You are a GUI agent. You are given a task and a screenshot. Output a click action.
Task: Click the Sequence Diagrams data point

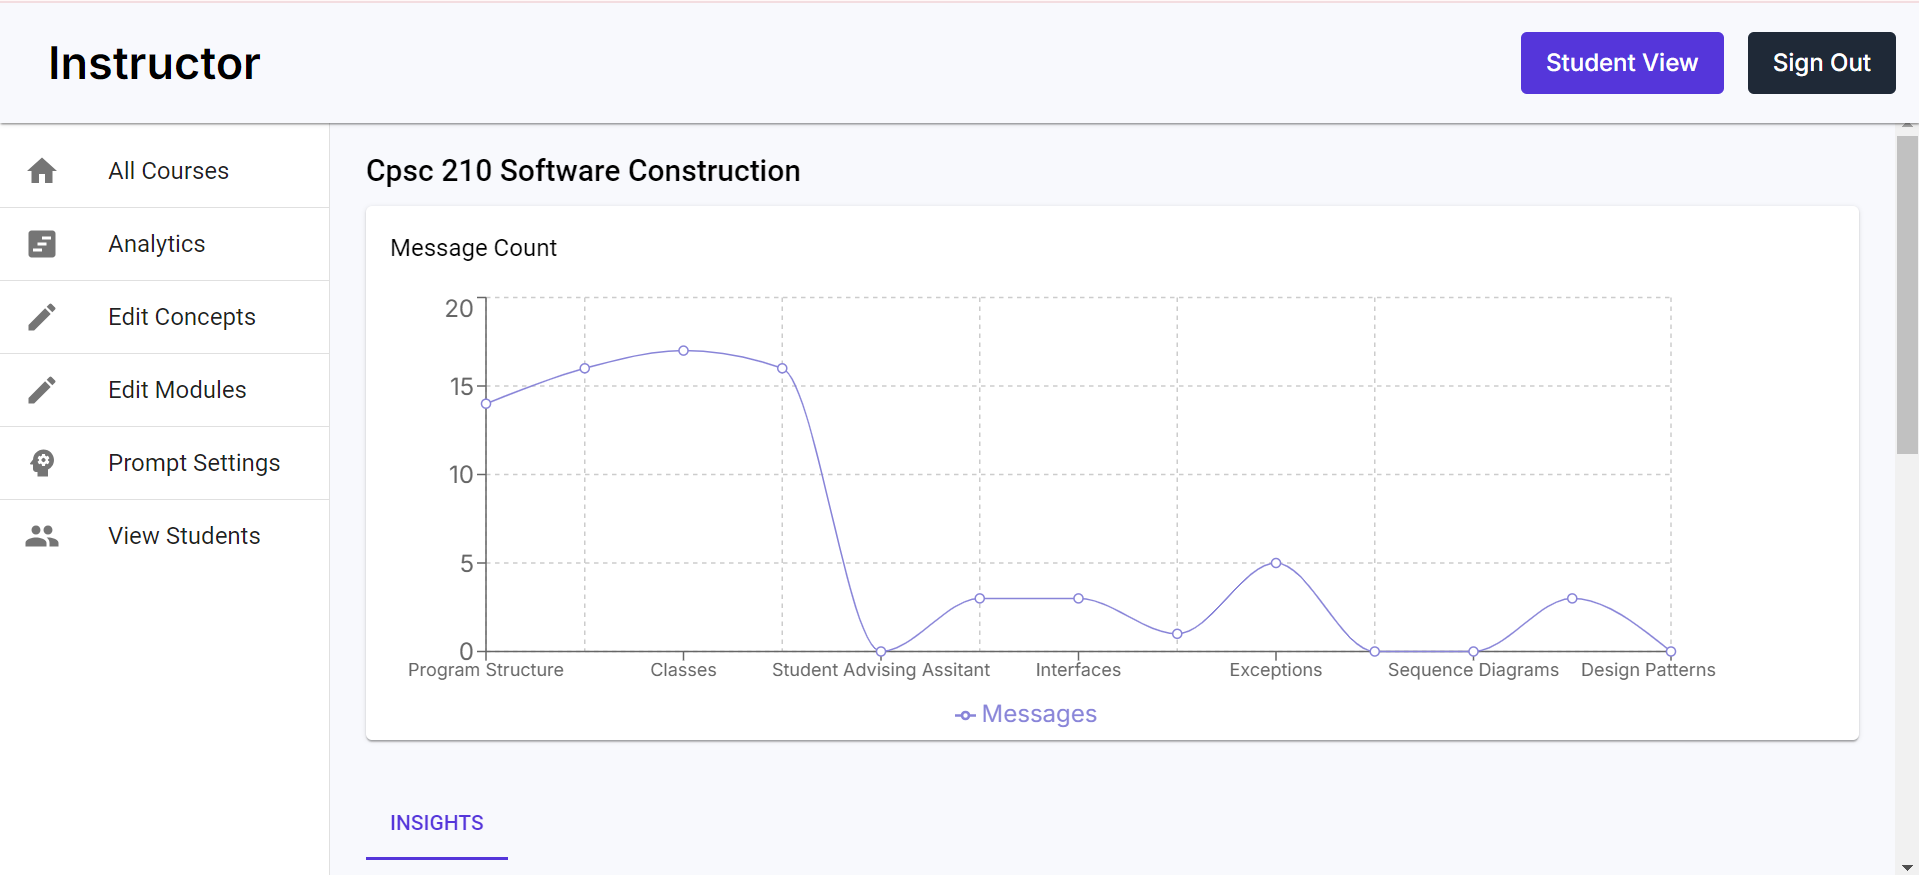pos(1474,652)
